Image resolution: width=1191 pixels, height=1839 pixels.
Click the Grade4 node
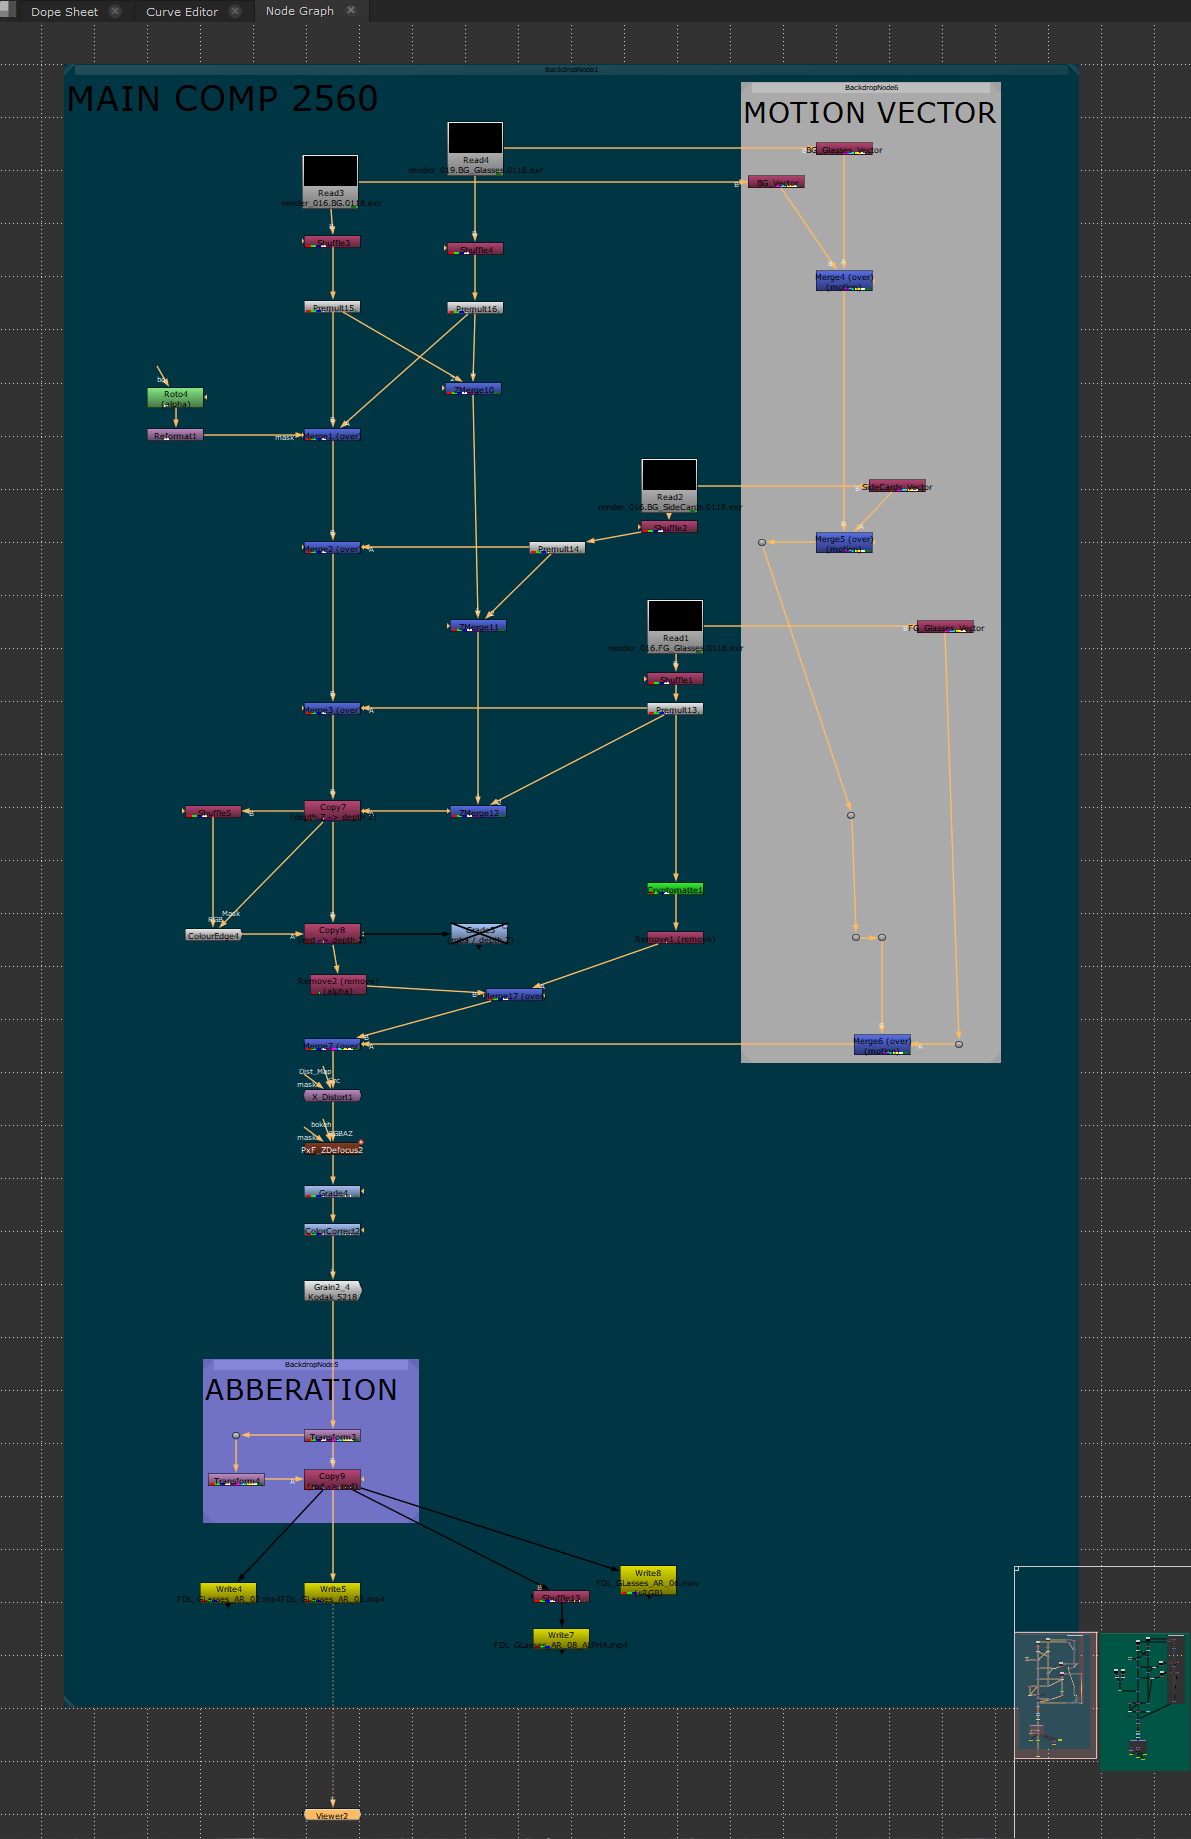coord(332,1192)
